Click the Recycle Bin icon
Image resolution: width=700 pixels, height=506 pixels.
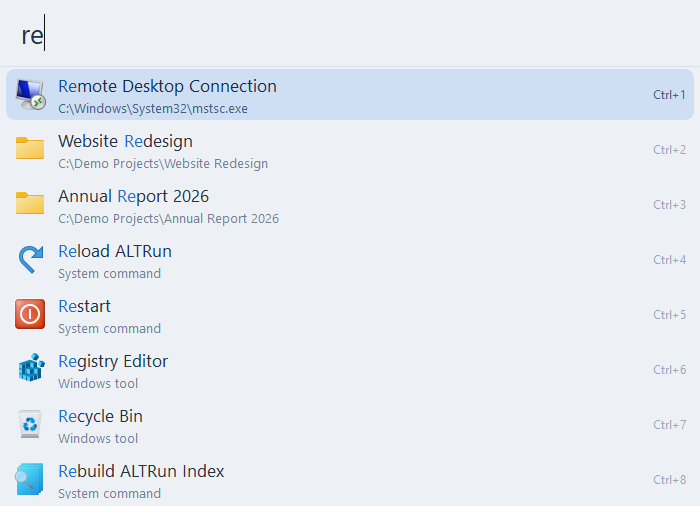[30, 424]
